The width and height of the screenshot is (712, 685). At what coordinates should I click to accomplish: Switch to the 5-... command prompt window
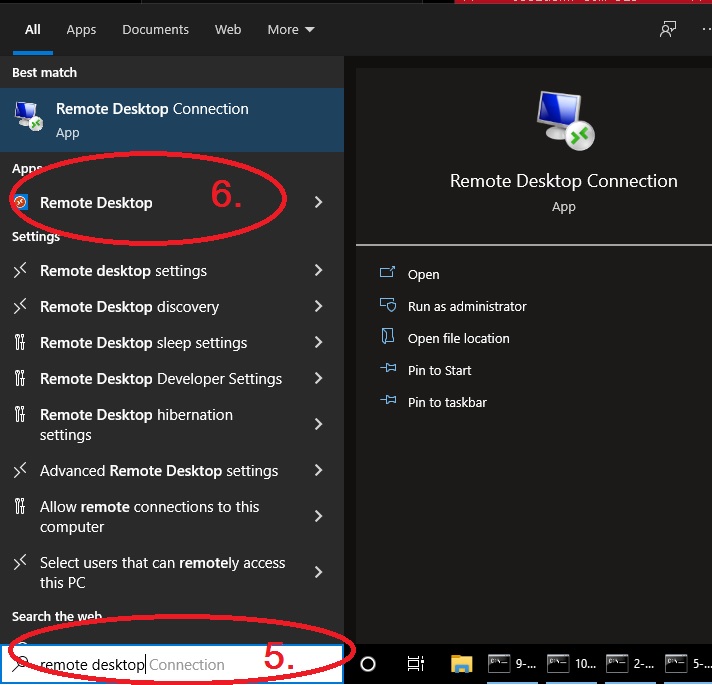tap(687, 664)
